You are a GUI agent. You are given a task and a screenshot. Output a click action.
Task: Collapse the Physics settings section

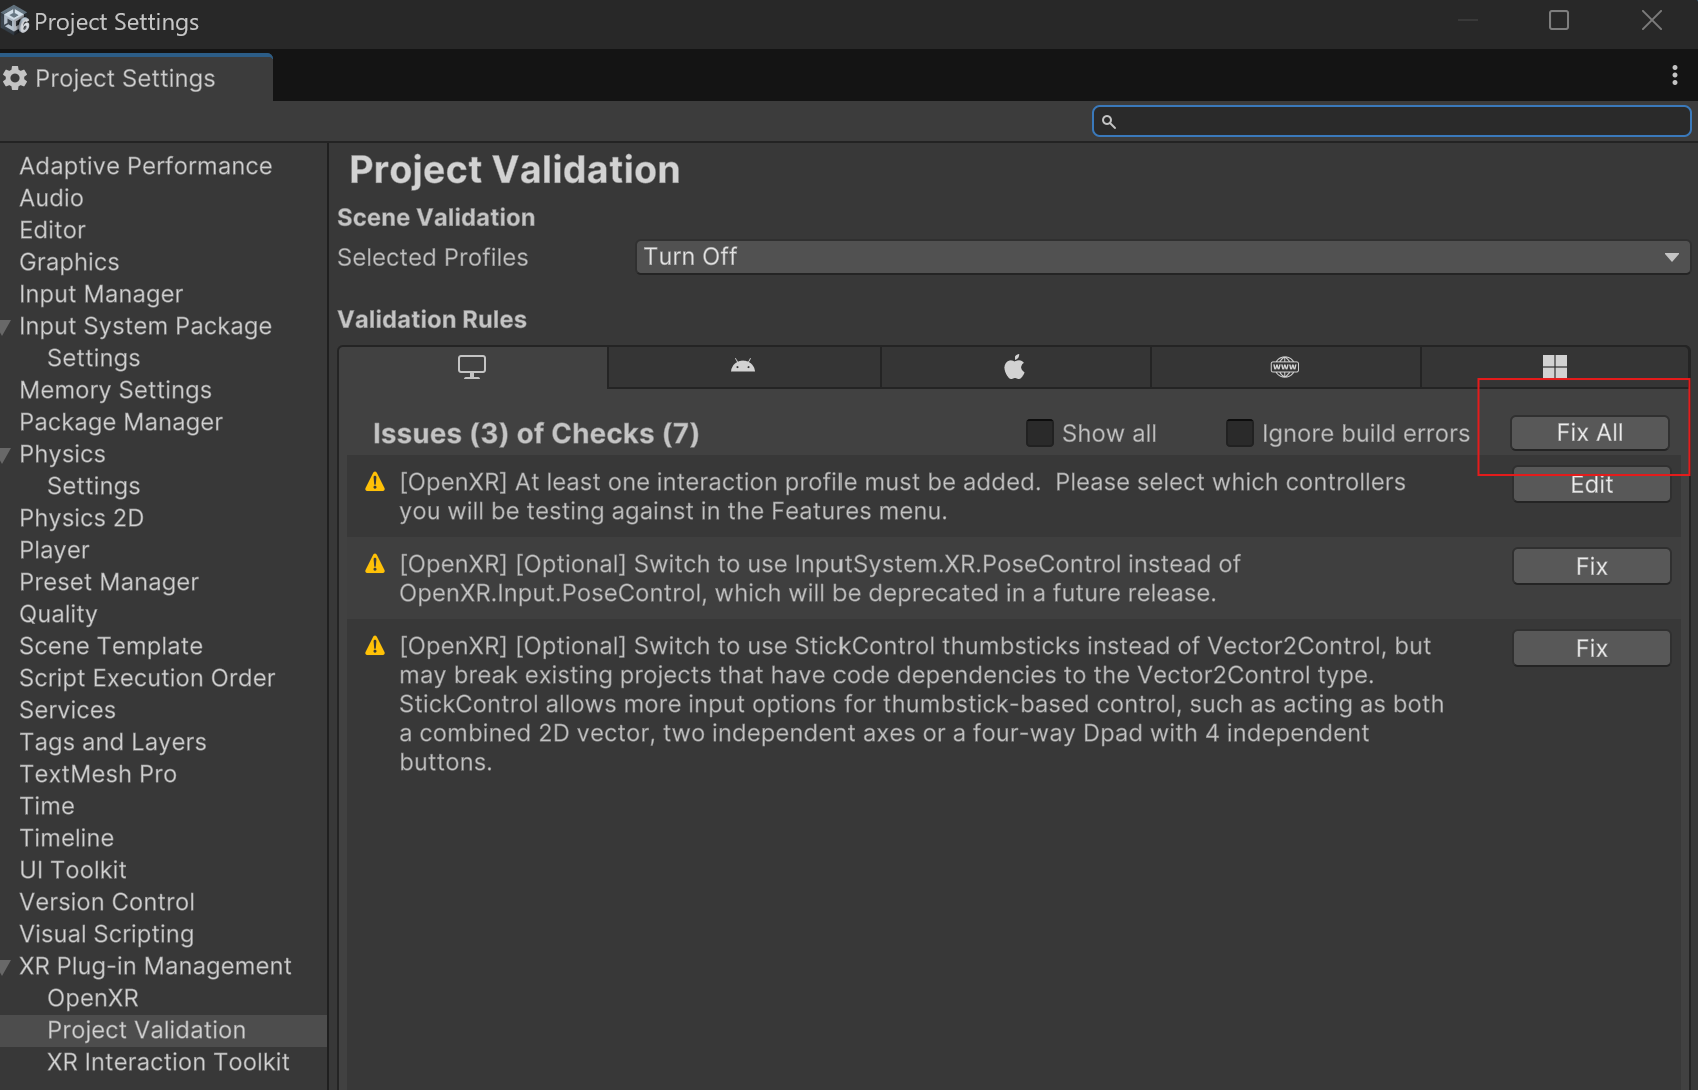[7, 455]
